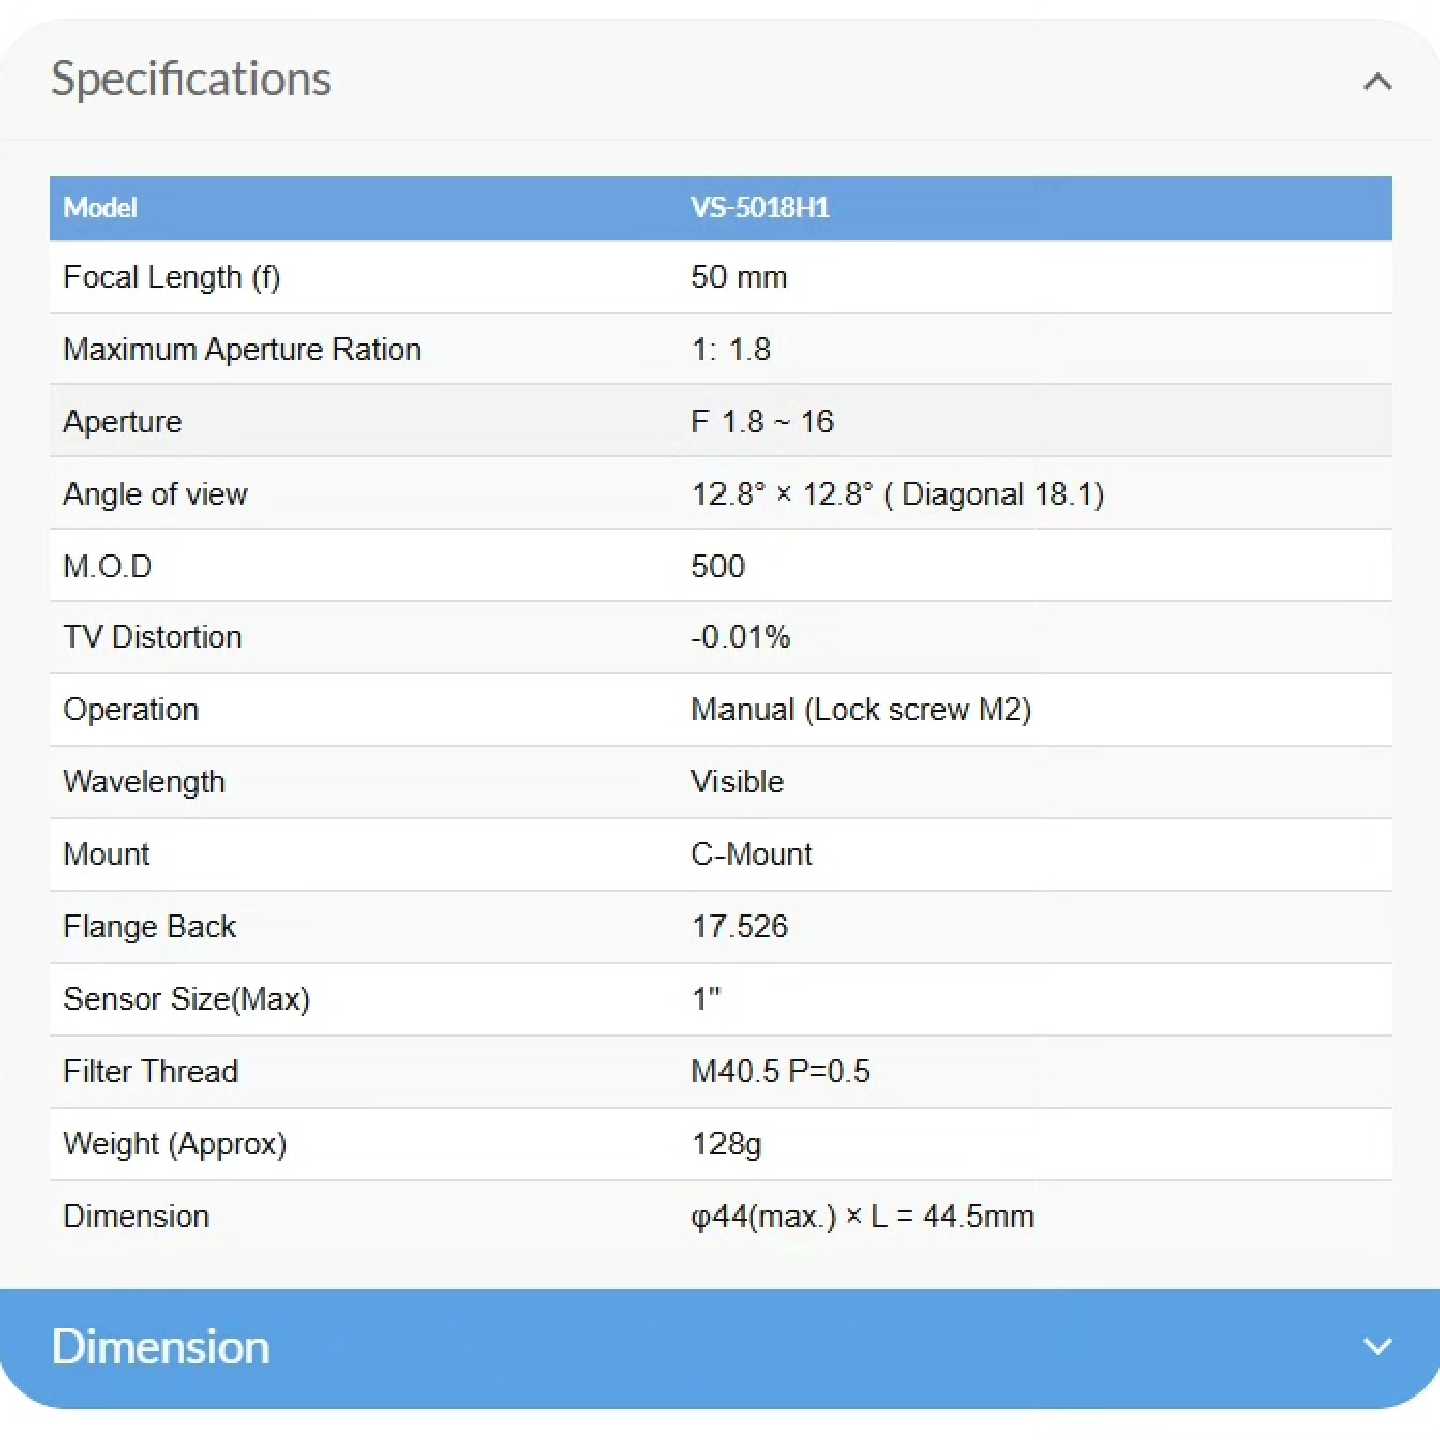This screenshot has width=1440, height=1440.
Task: Click the Aperture row label
Action: (122, 422)
